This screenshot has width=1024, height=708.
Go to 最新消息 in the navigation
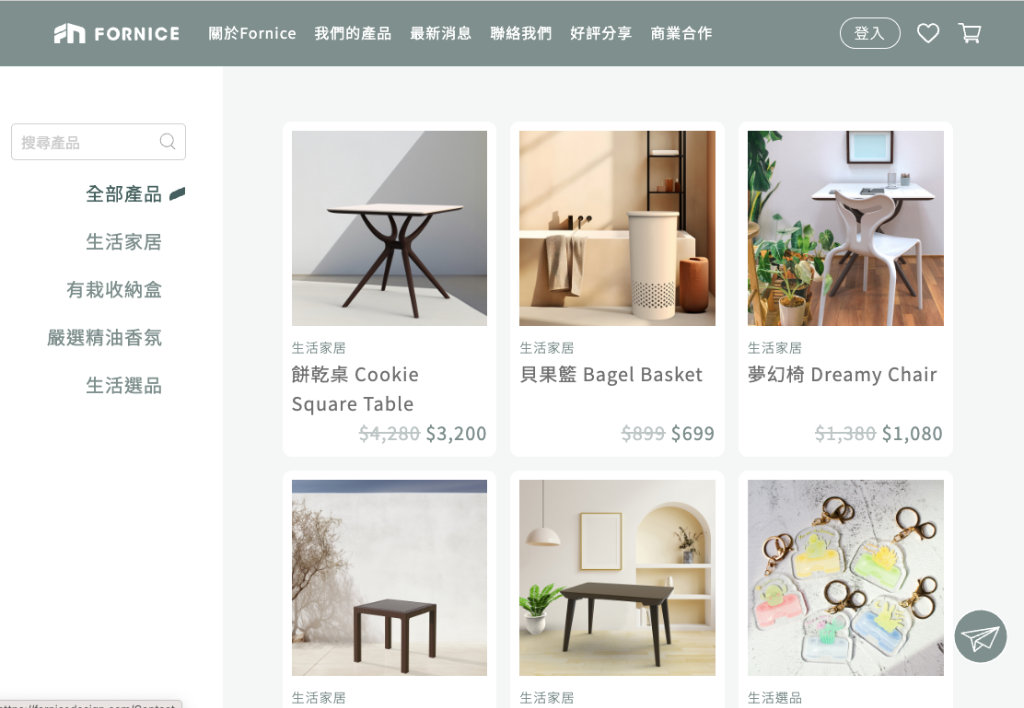441,33
